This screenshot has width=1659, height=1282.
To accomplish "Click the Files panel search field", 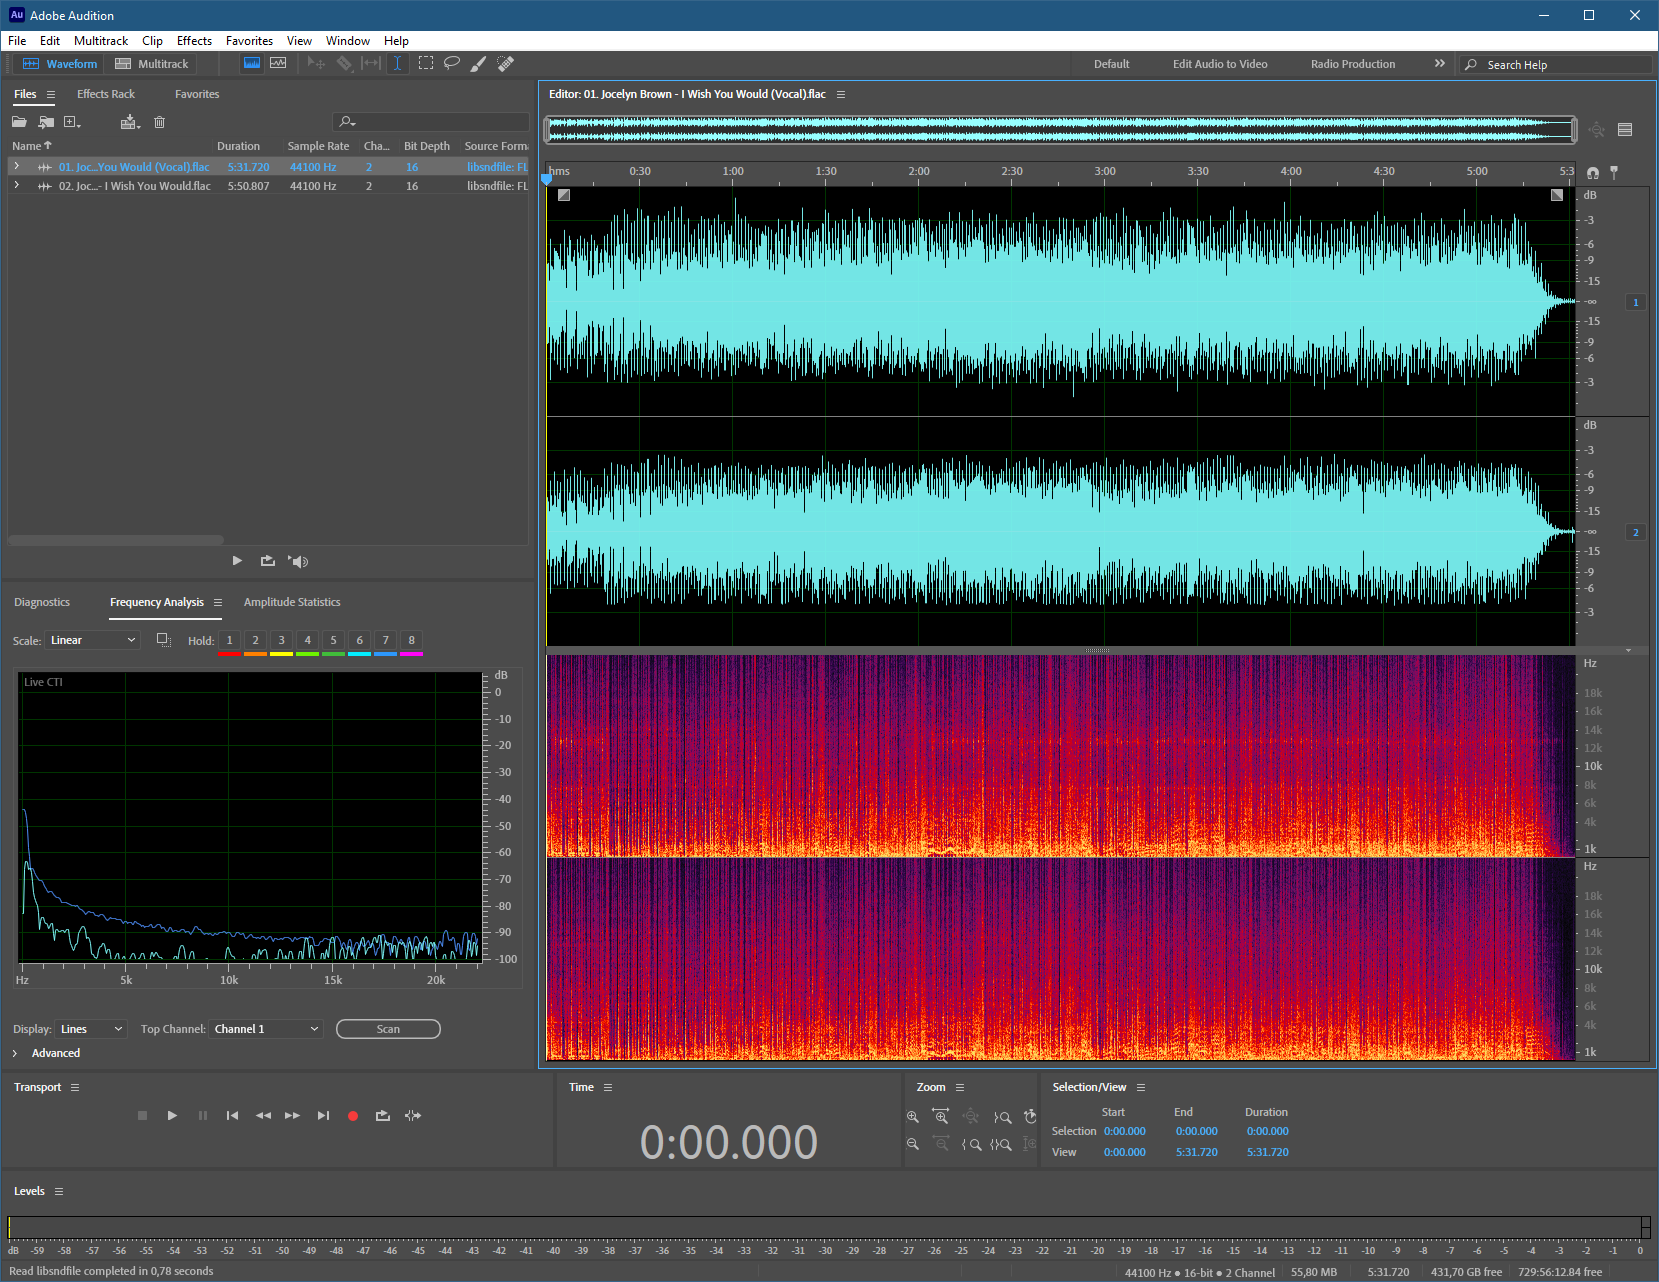I will [x=430, y=122].
